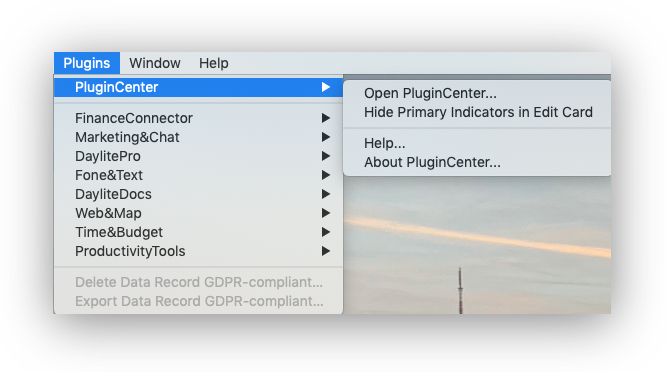
Task: Choose About PluginCenter...
Action: click(x=477, y=162)
